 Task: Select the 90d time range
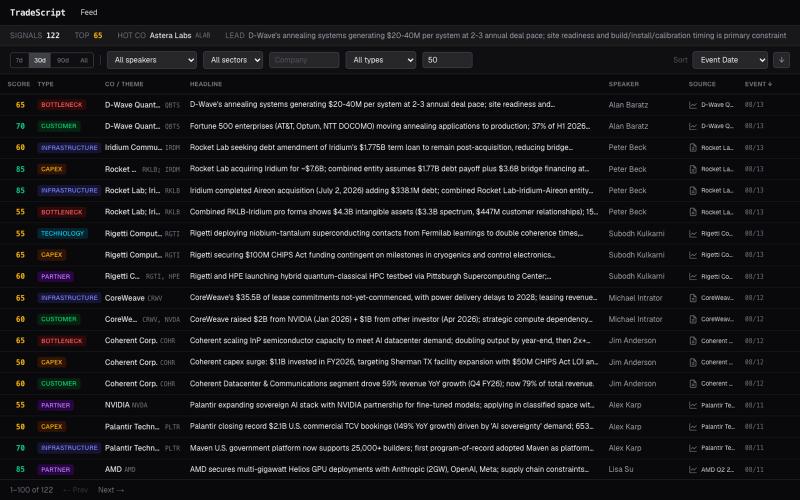(63, 60)
